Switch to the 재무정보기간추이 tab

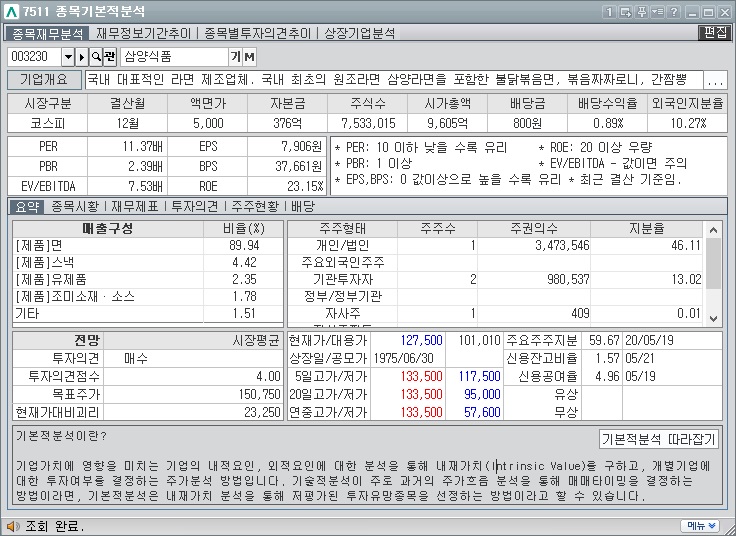(x=143, y=34)
